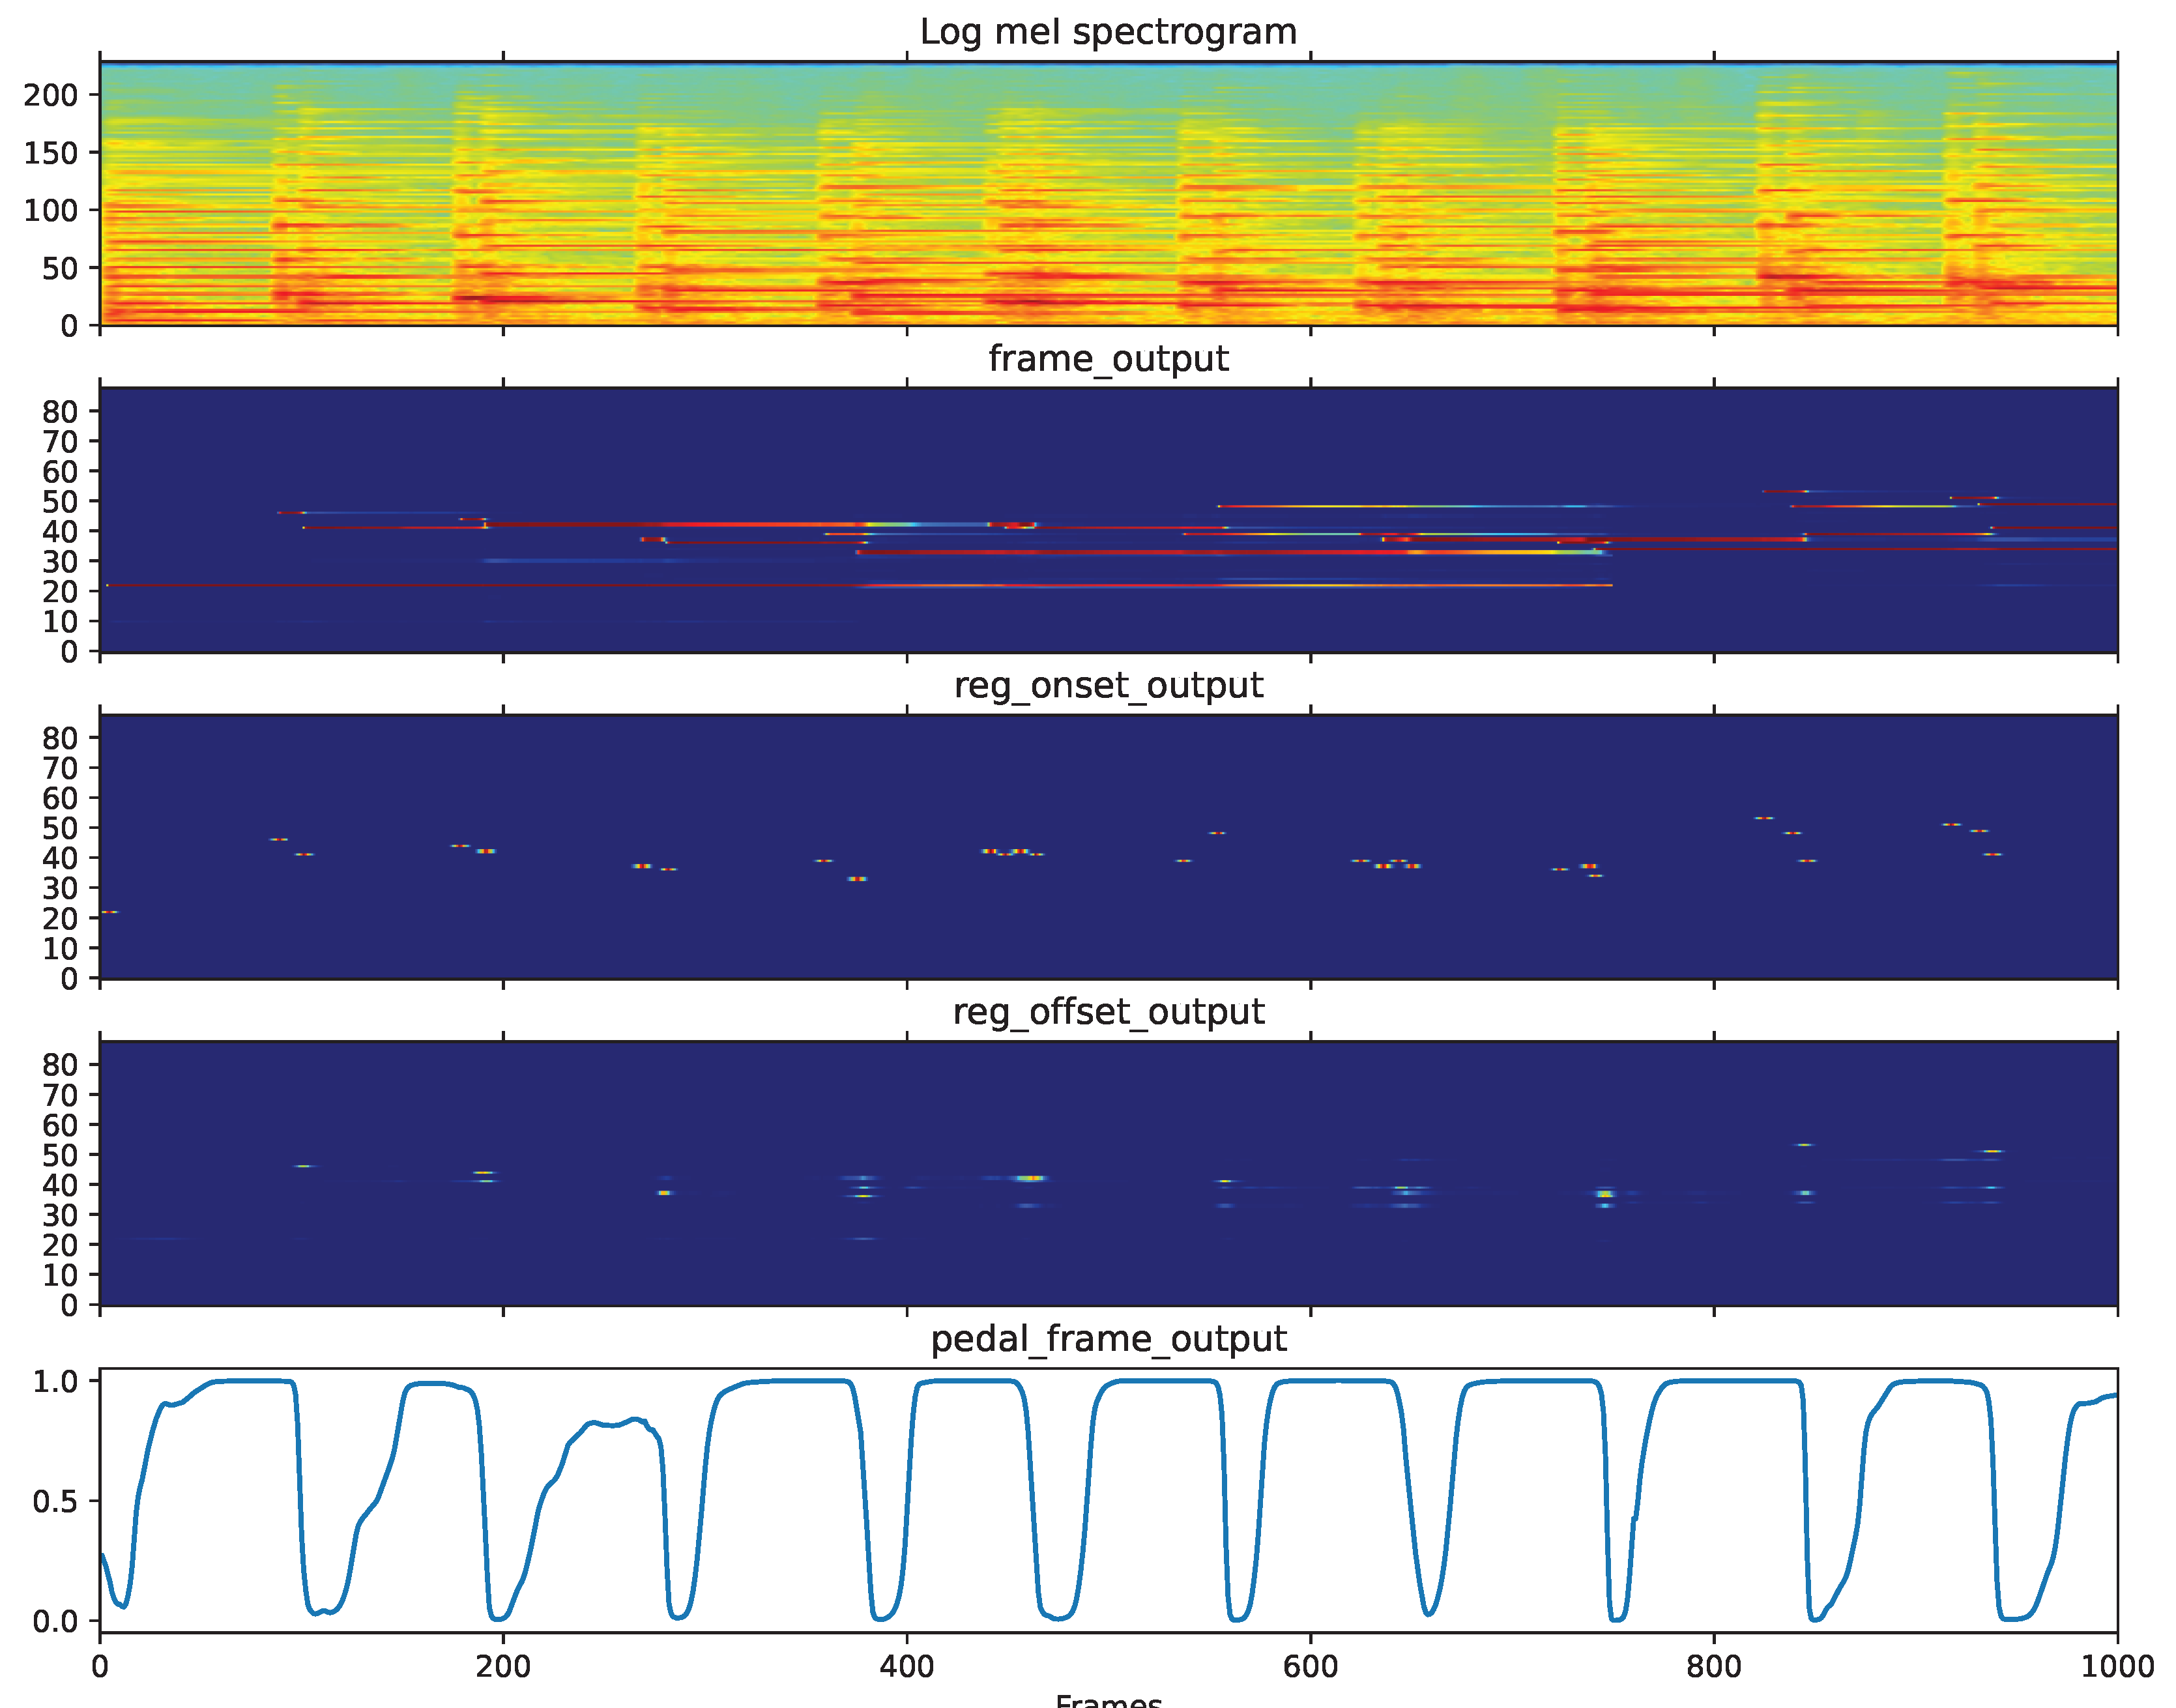This screenshot has height=1708, width=2176.
Task: Click the 200 tick on Frames axis
Action: [x=503, y=1666]
